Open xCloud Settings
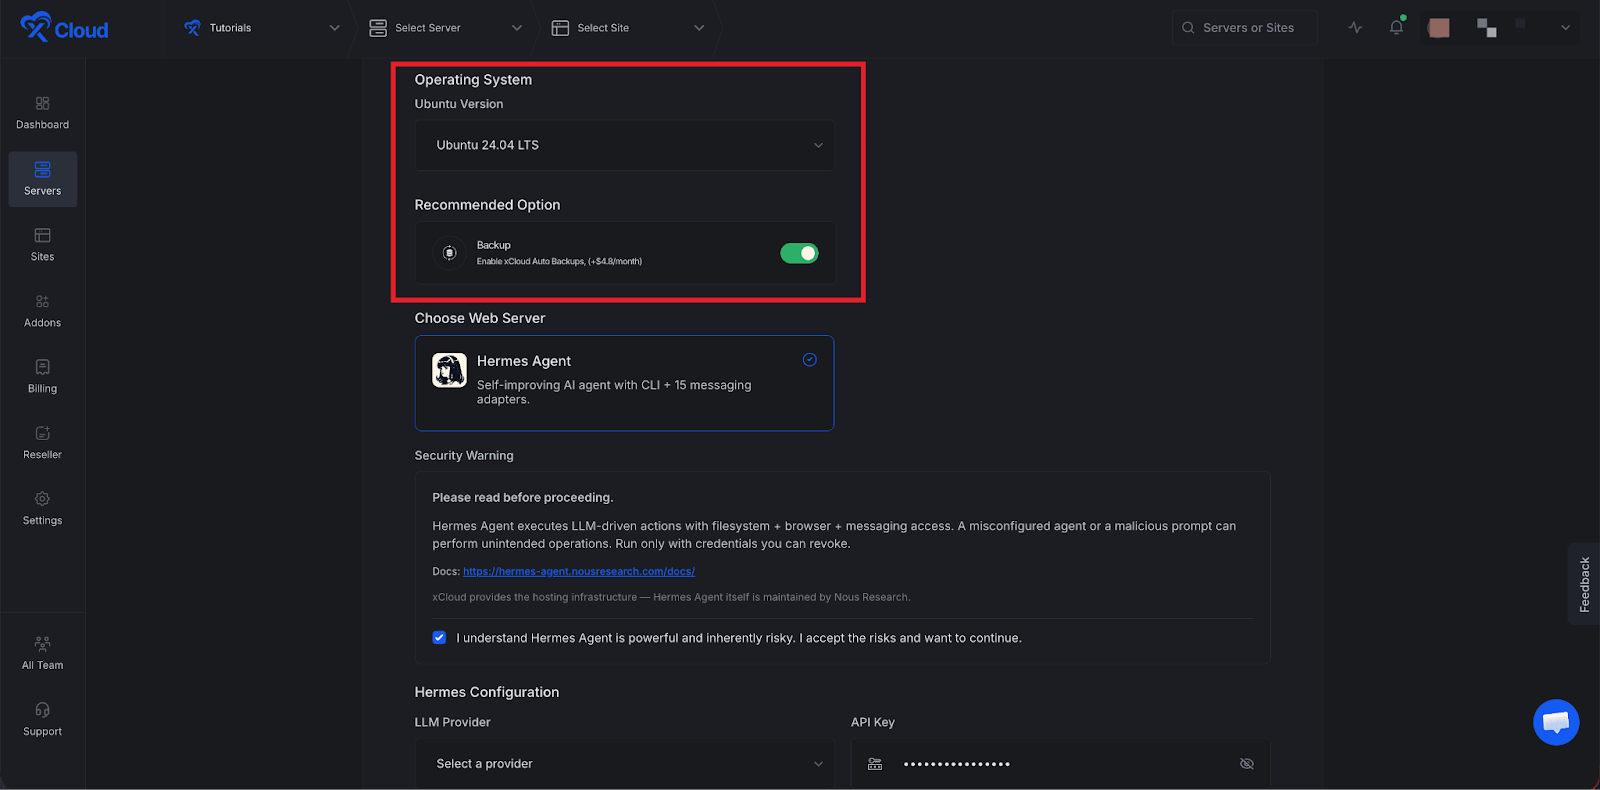This screenshot has width=1600, height=790. coord(42,509)
